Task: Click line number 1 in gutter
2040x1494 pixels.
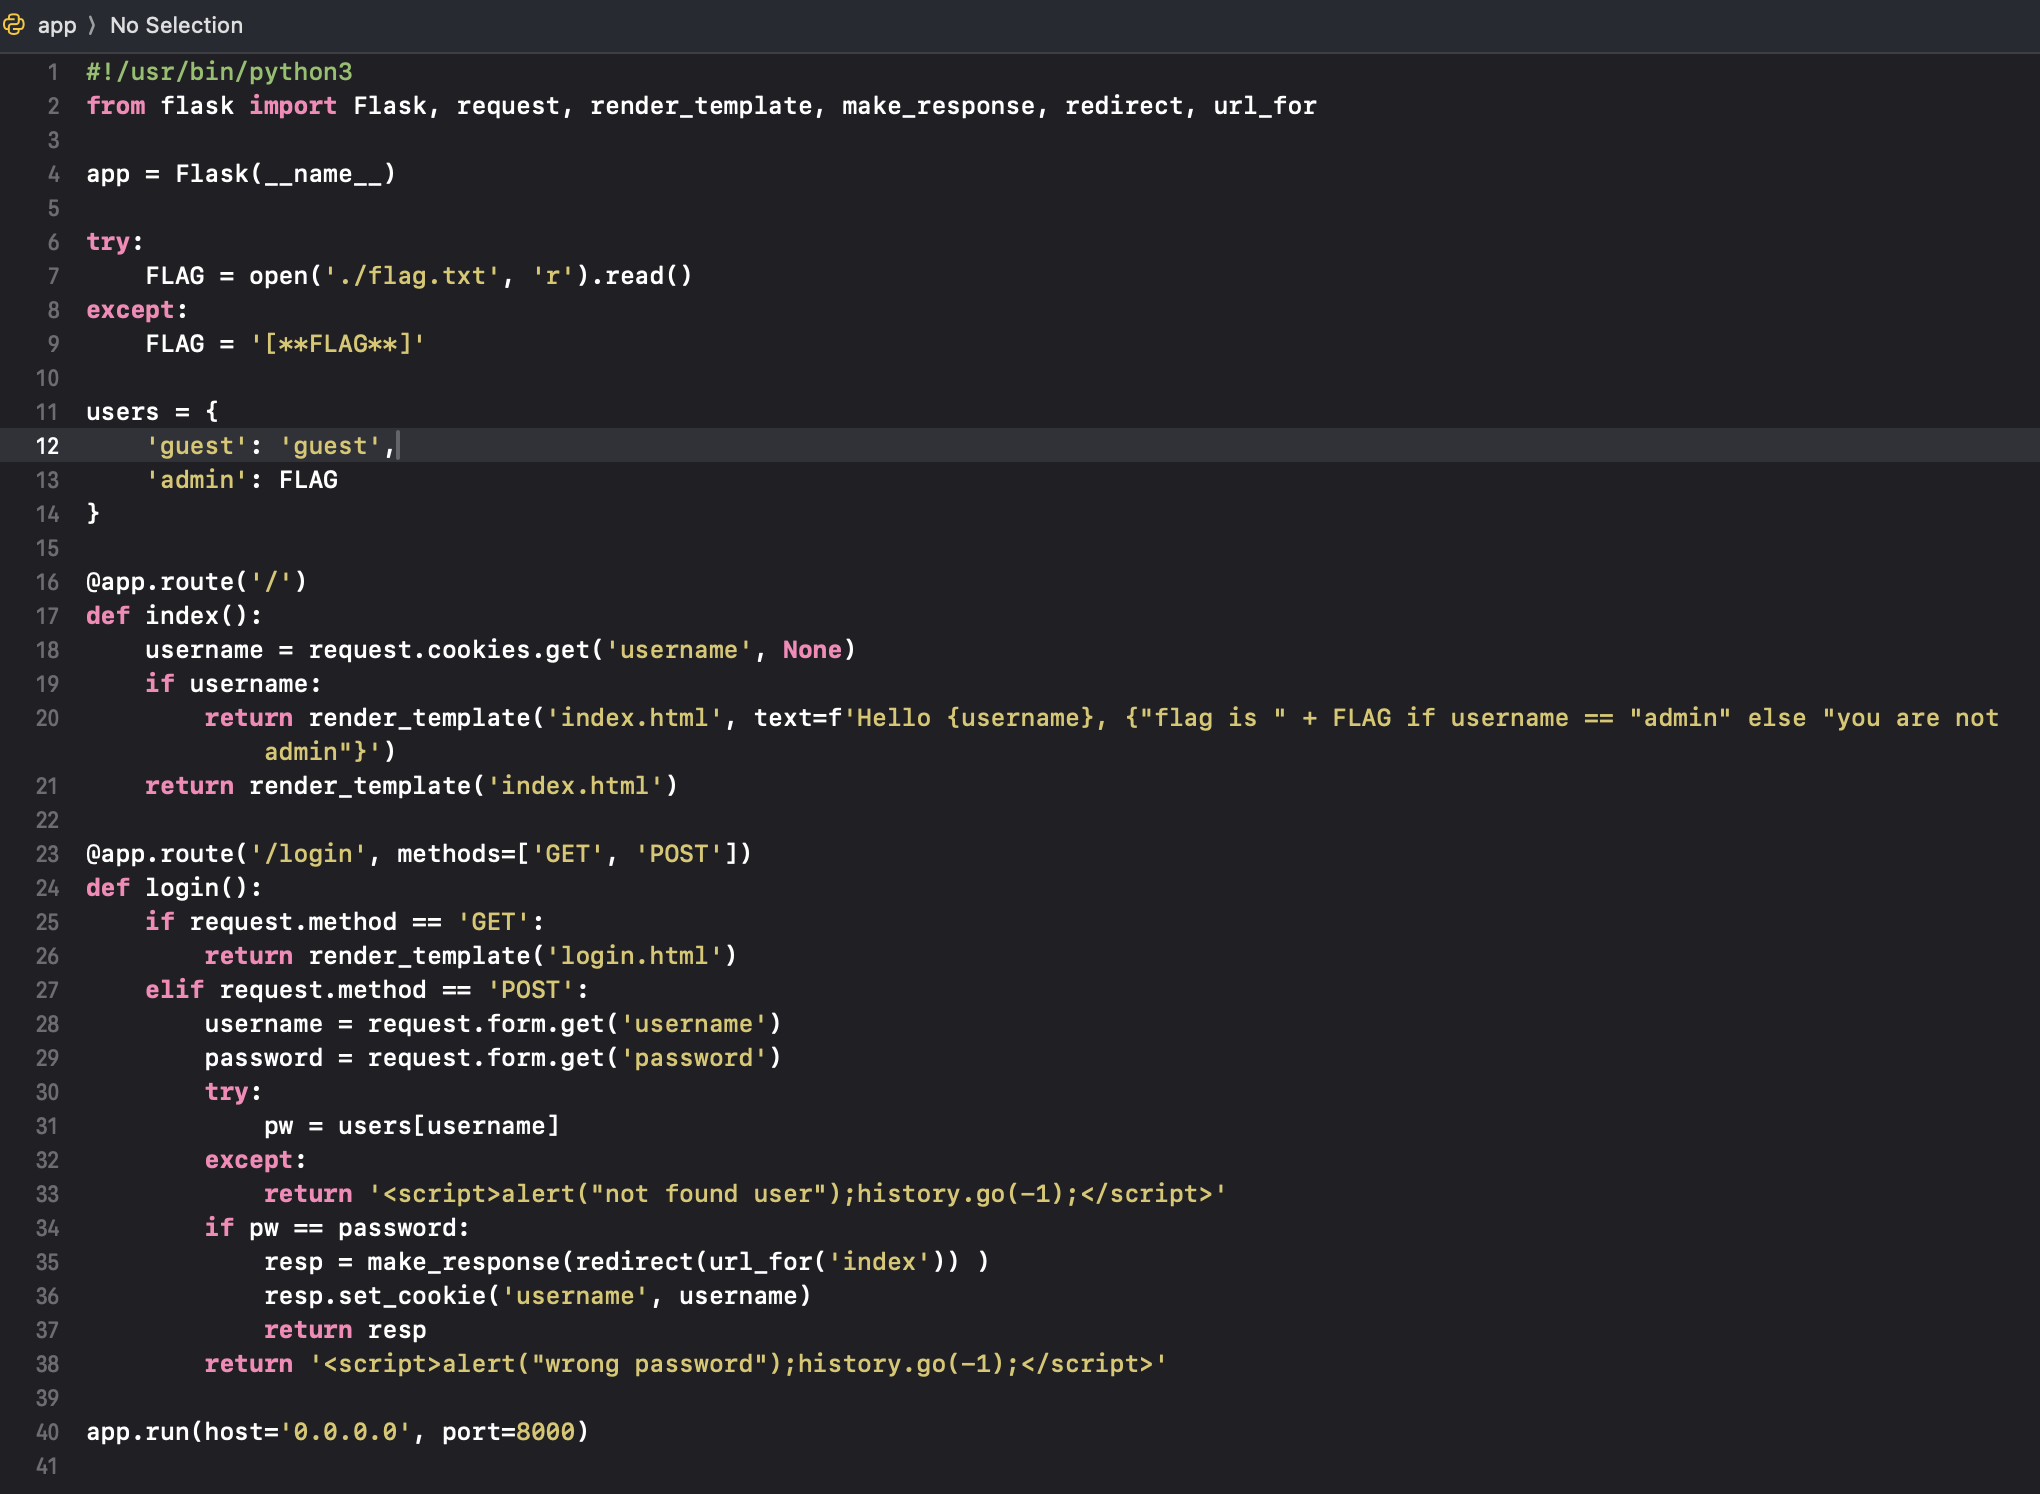Action: coord(53,72)
